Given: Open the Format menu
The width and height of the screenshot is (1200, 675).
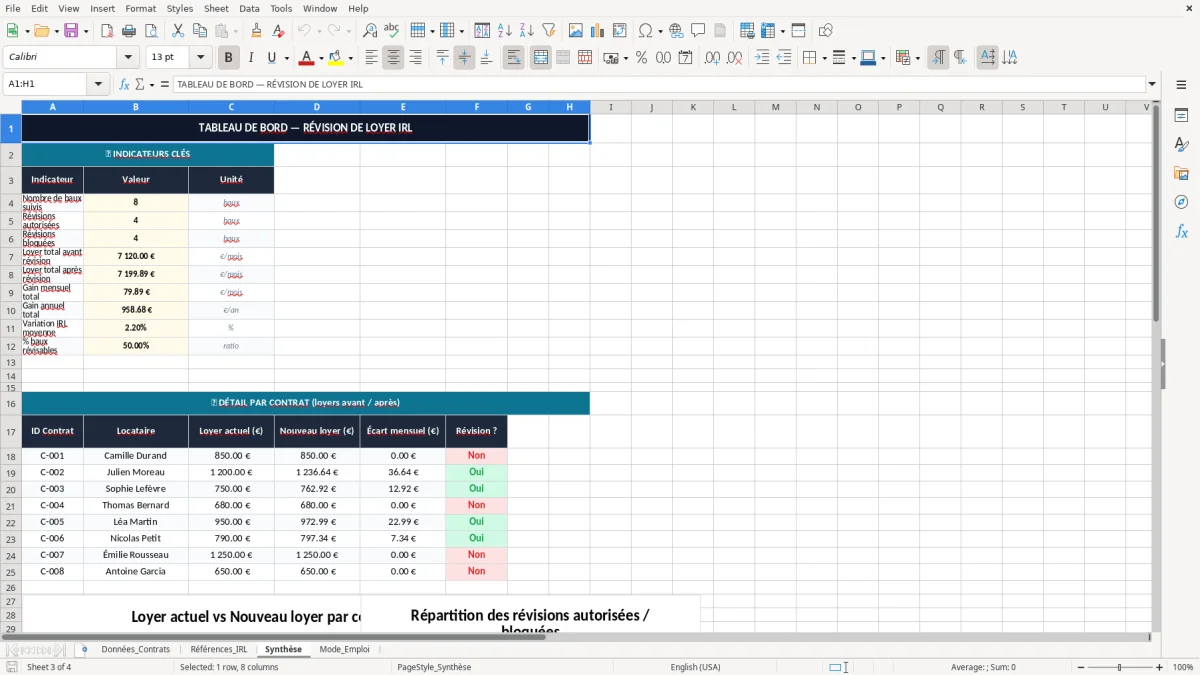Looking at the screenshot, I should [140, 8].
